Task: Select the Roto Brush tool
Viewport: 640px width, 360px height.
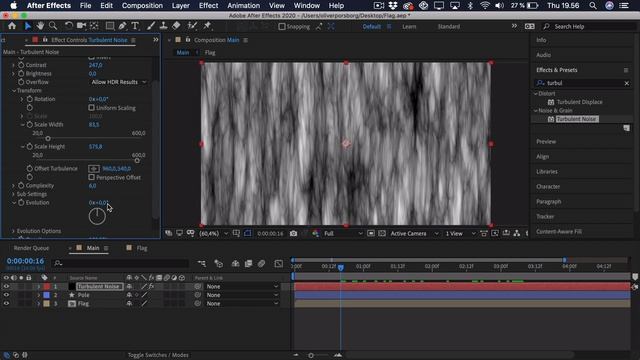Action: click(192, 26)
